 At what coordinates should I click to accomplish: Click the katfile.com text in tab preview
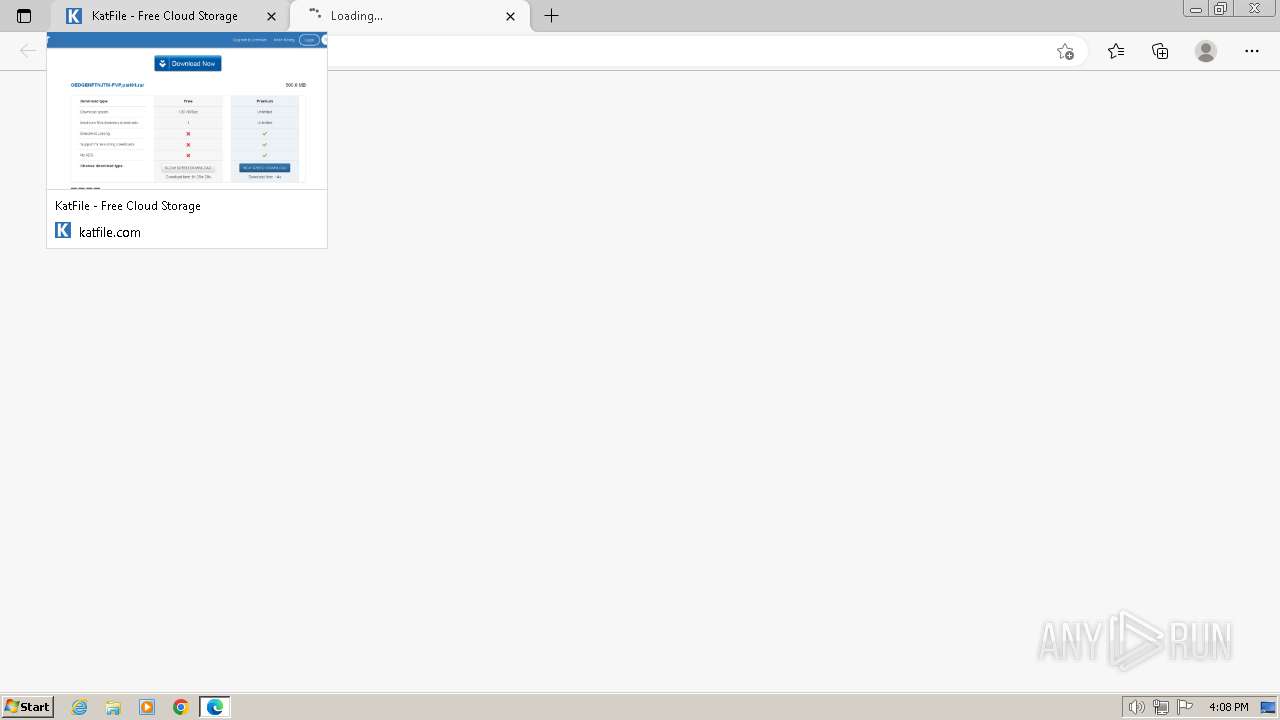110,232
